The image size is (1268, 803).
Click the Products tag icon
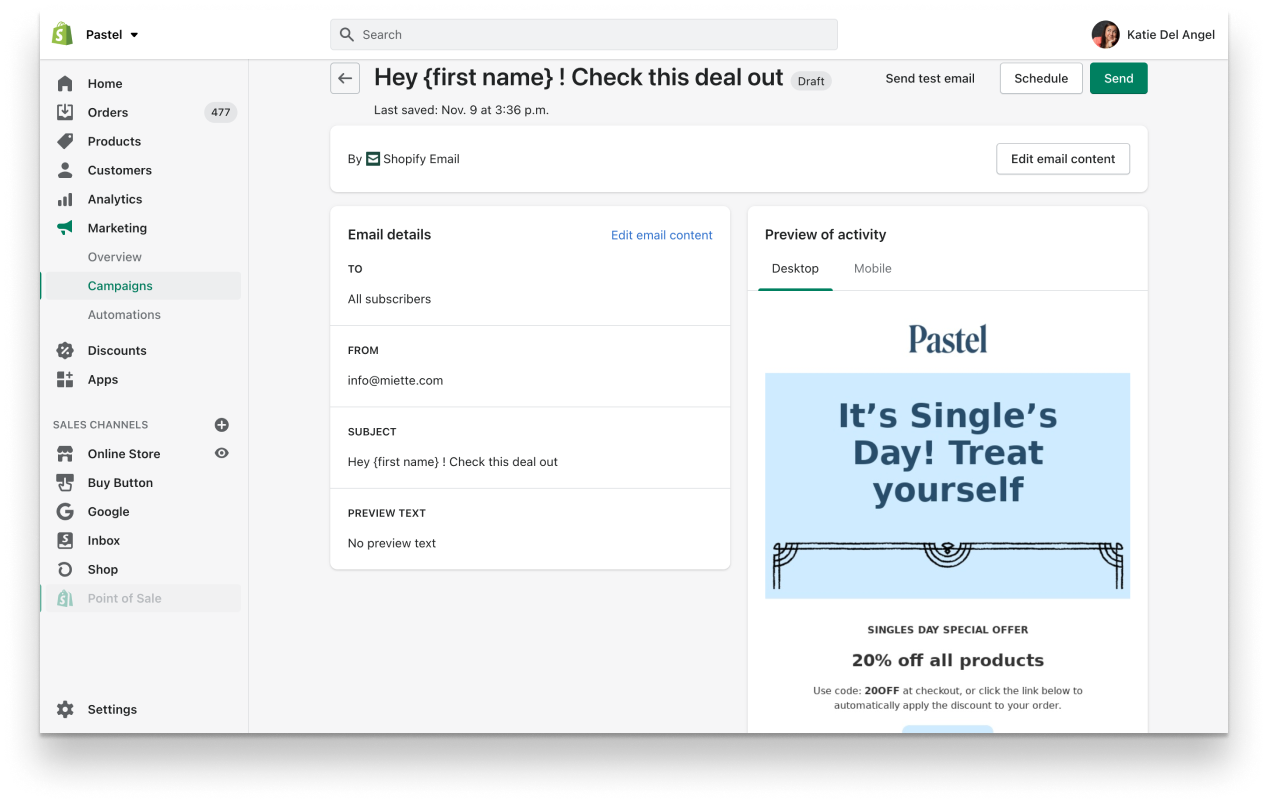click(65, 142)
